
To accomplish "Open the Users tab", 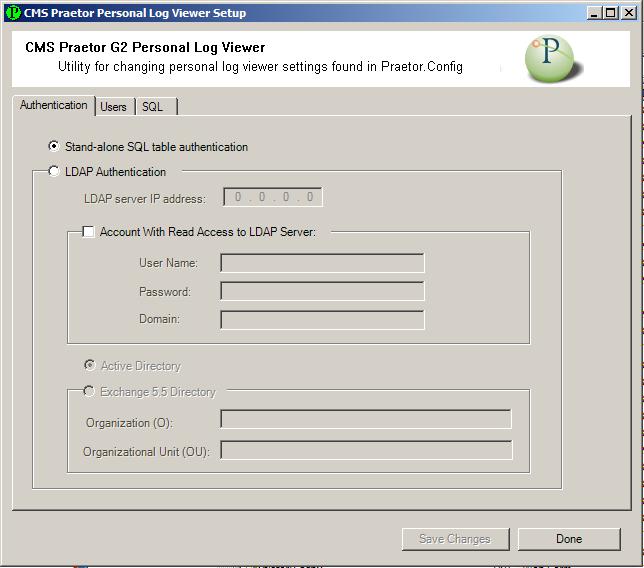I will 113,107.
